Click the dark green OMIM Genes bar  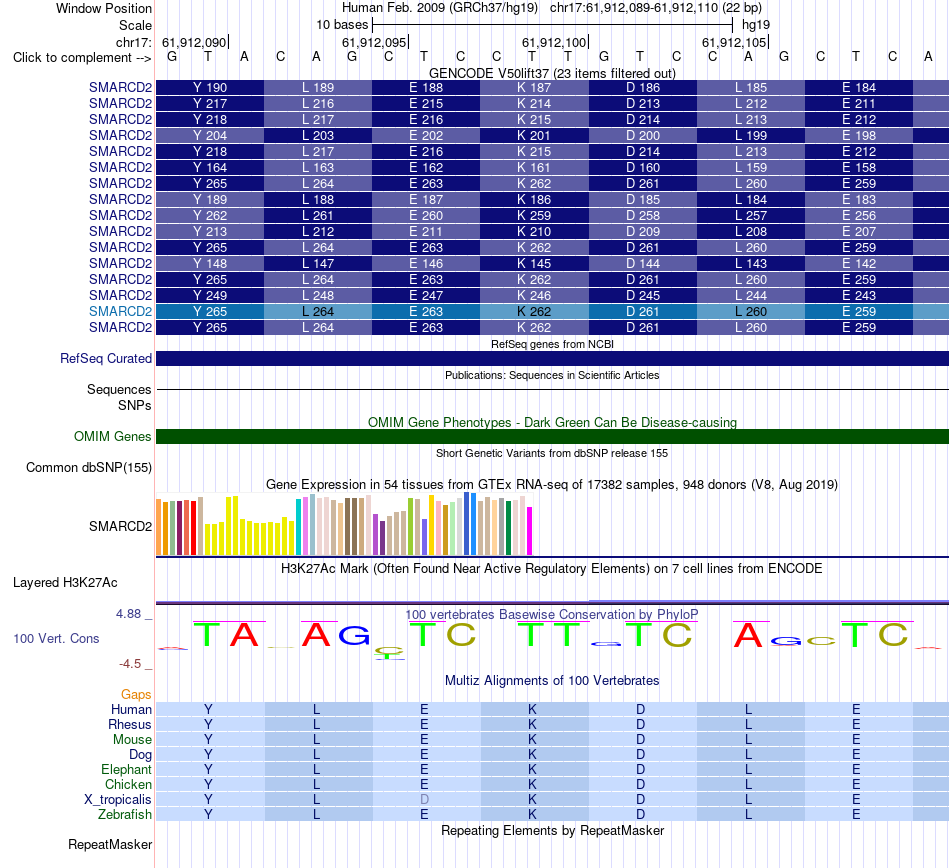(x=552, y=437)
